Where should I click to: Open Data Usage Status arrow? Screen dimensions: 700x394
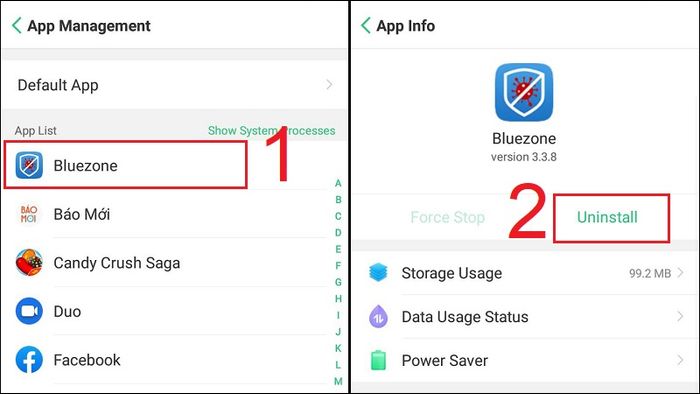click(680, 316)
